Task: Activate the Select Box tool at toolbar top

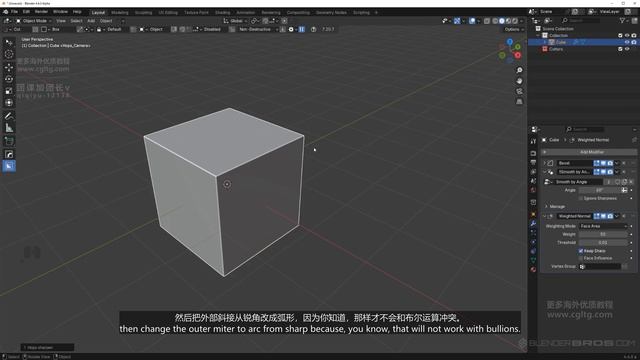Action: (9, 42)
